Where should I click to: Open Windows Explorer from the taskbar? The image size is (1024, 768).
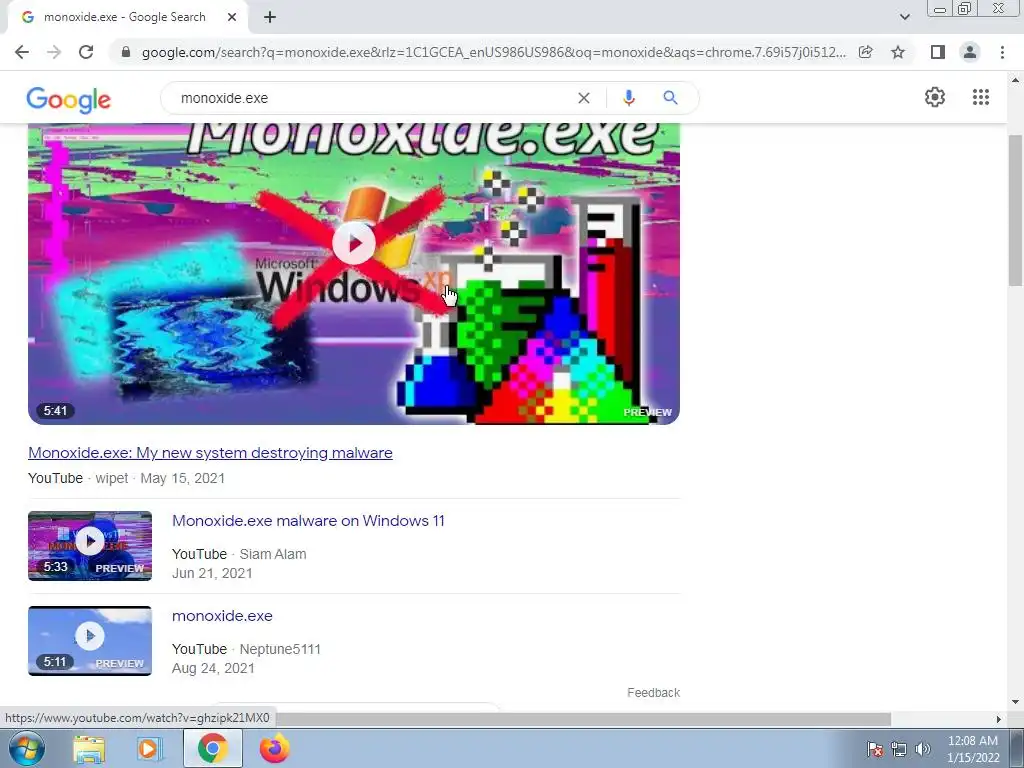[x=89, y=748]
